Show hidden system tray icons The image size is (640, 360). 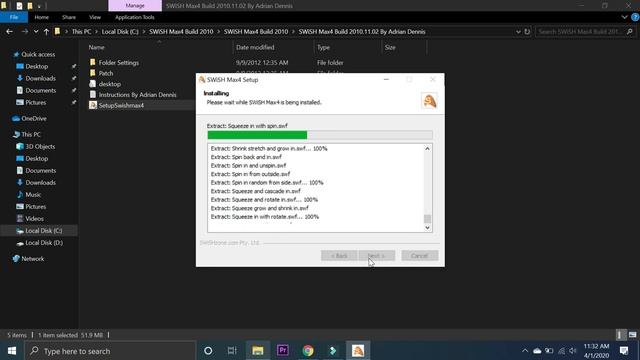click(x=525, y=351)
